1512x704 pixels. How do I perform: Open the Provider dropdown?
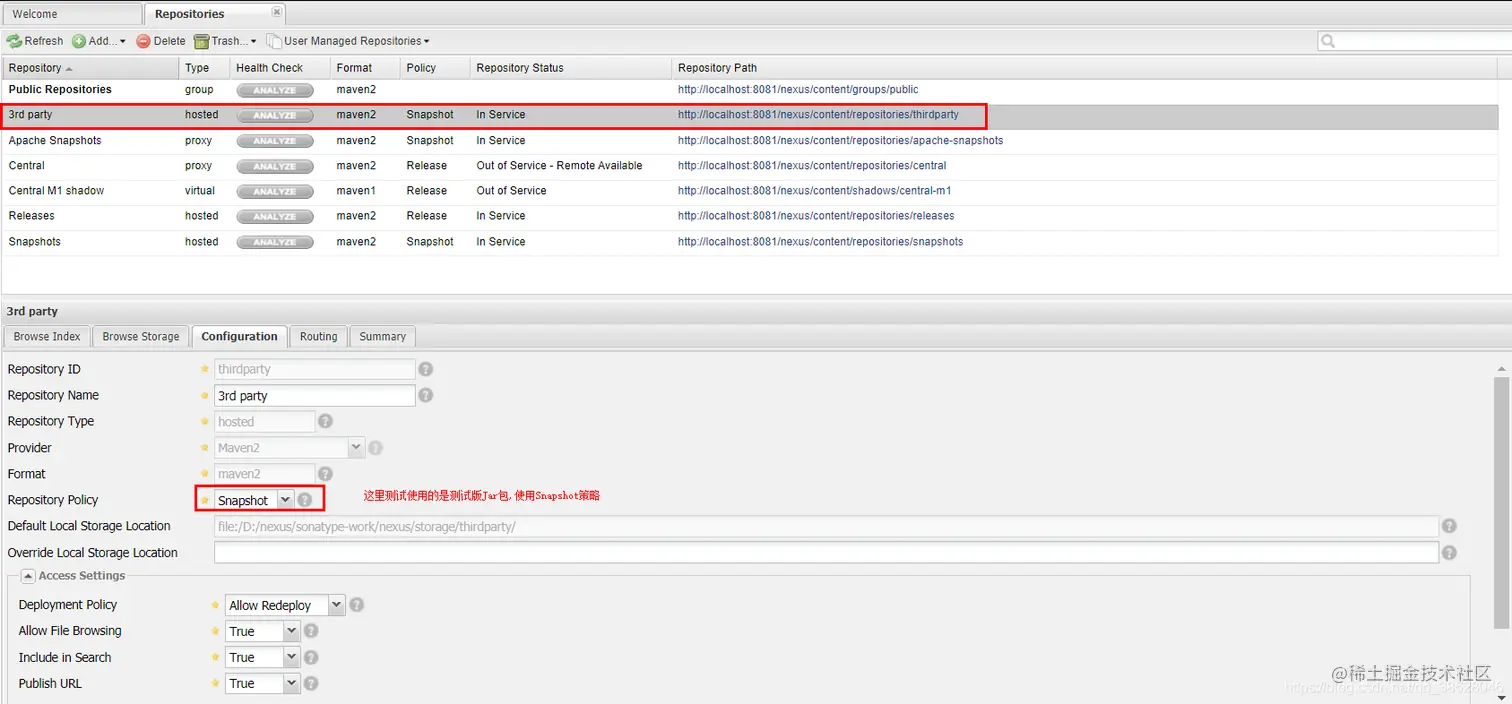tap(356, 448)
